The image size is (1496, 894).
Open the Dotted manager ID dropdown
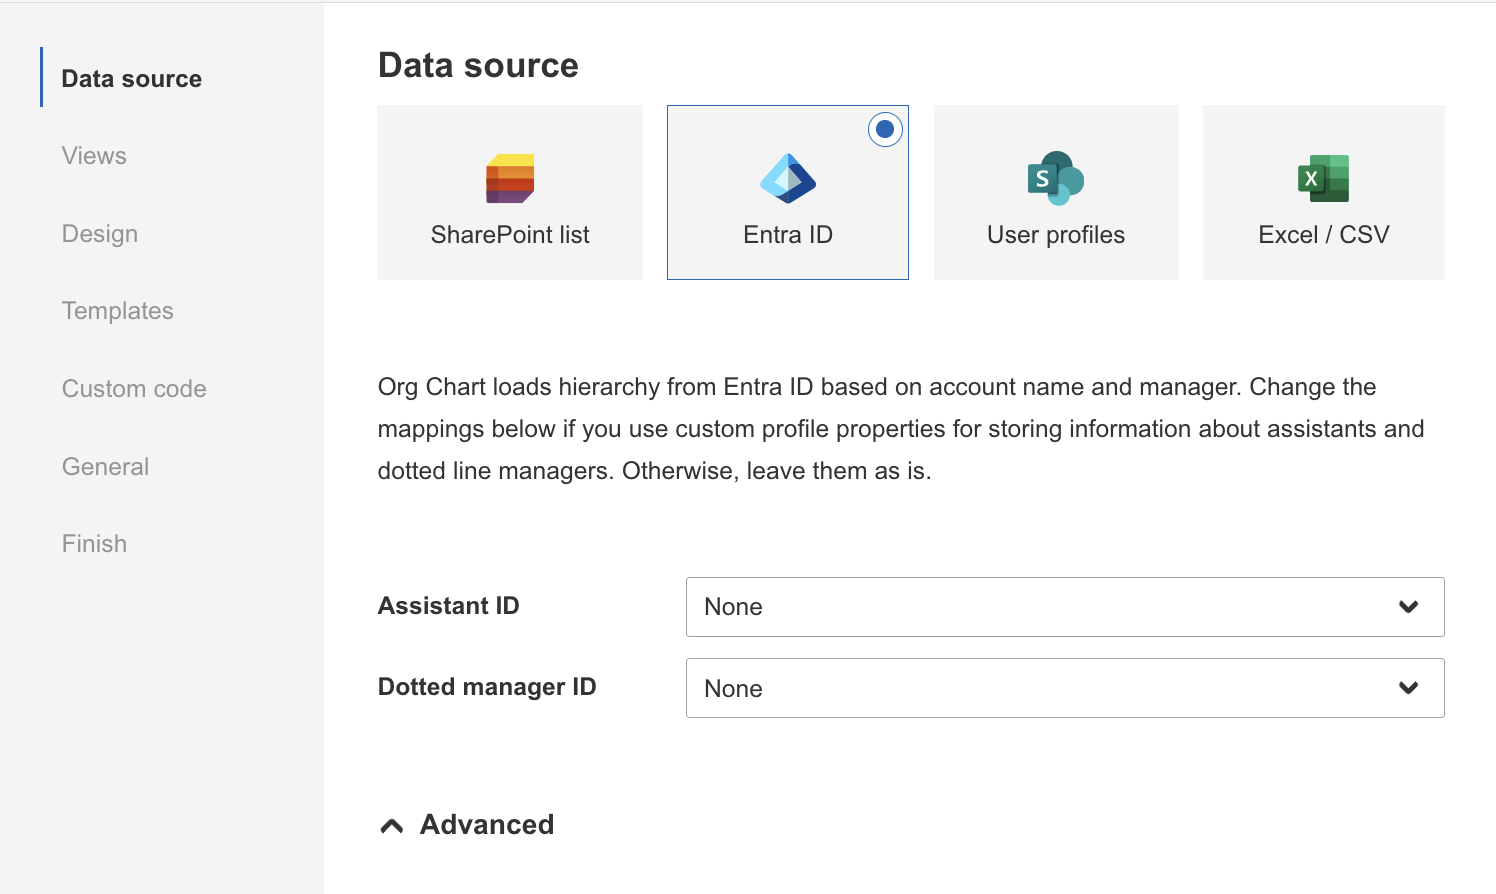click(x=1064, y=688)
